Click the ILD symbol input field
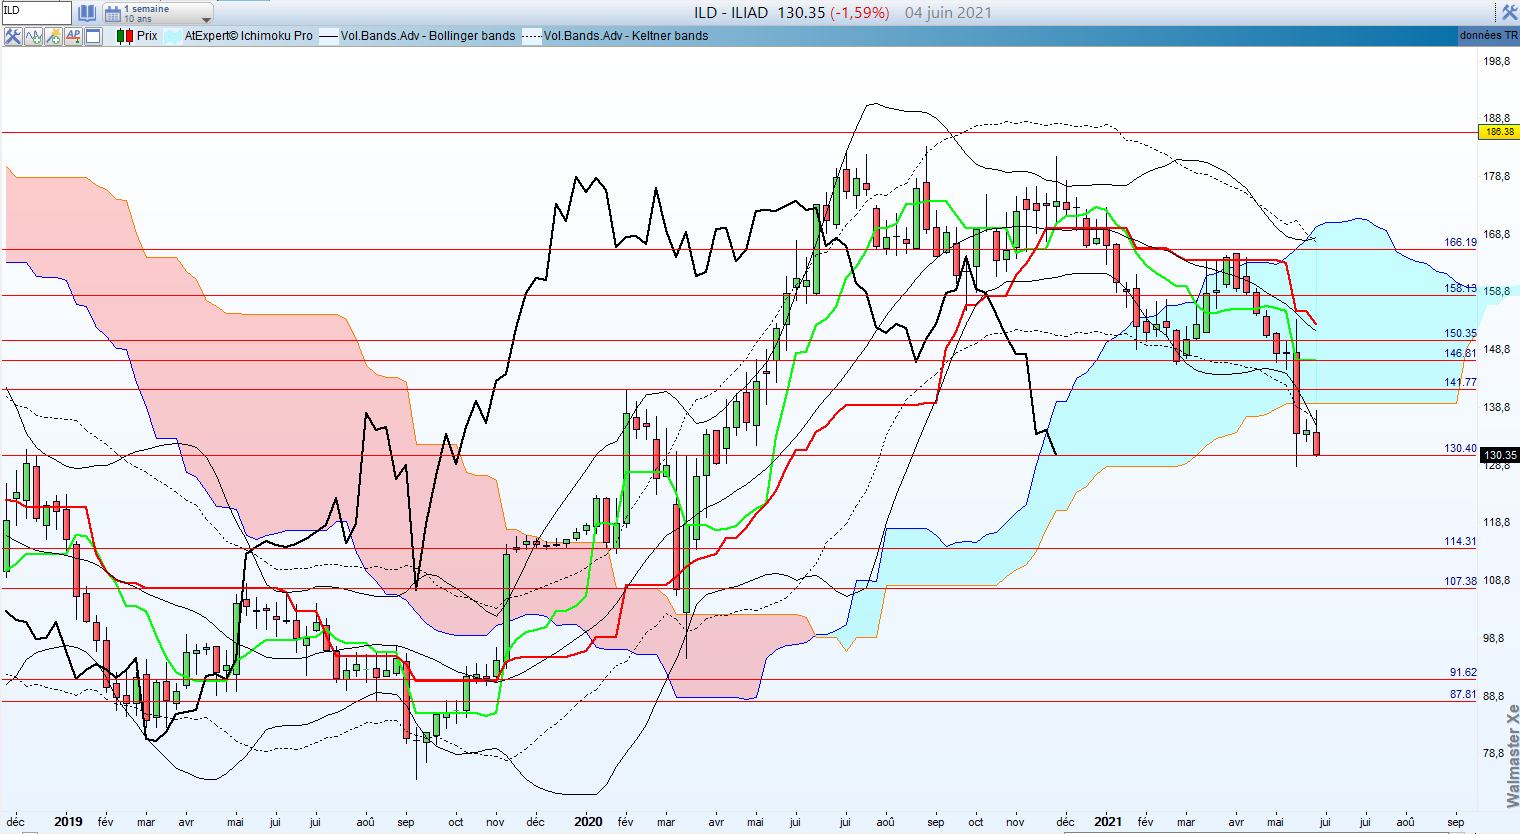 tap(36, 12)
